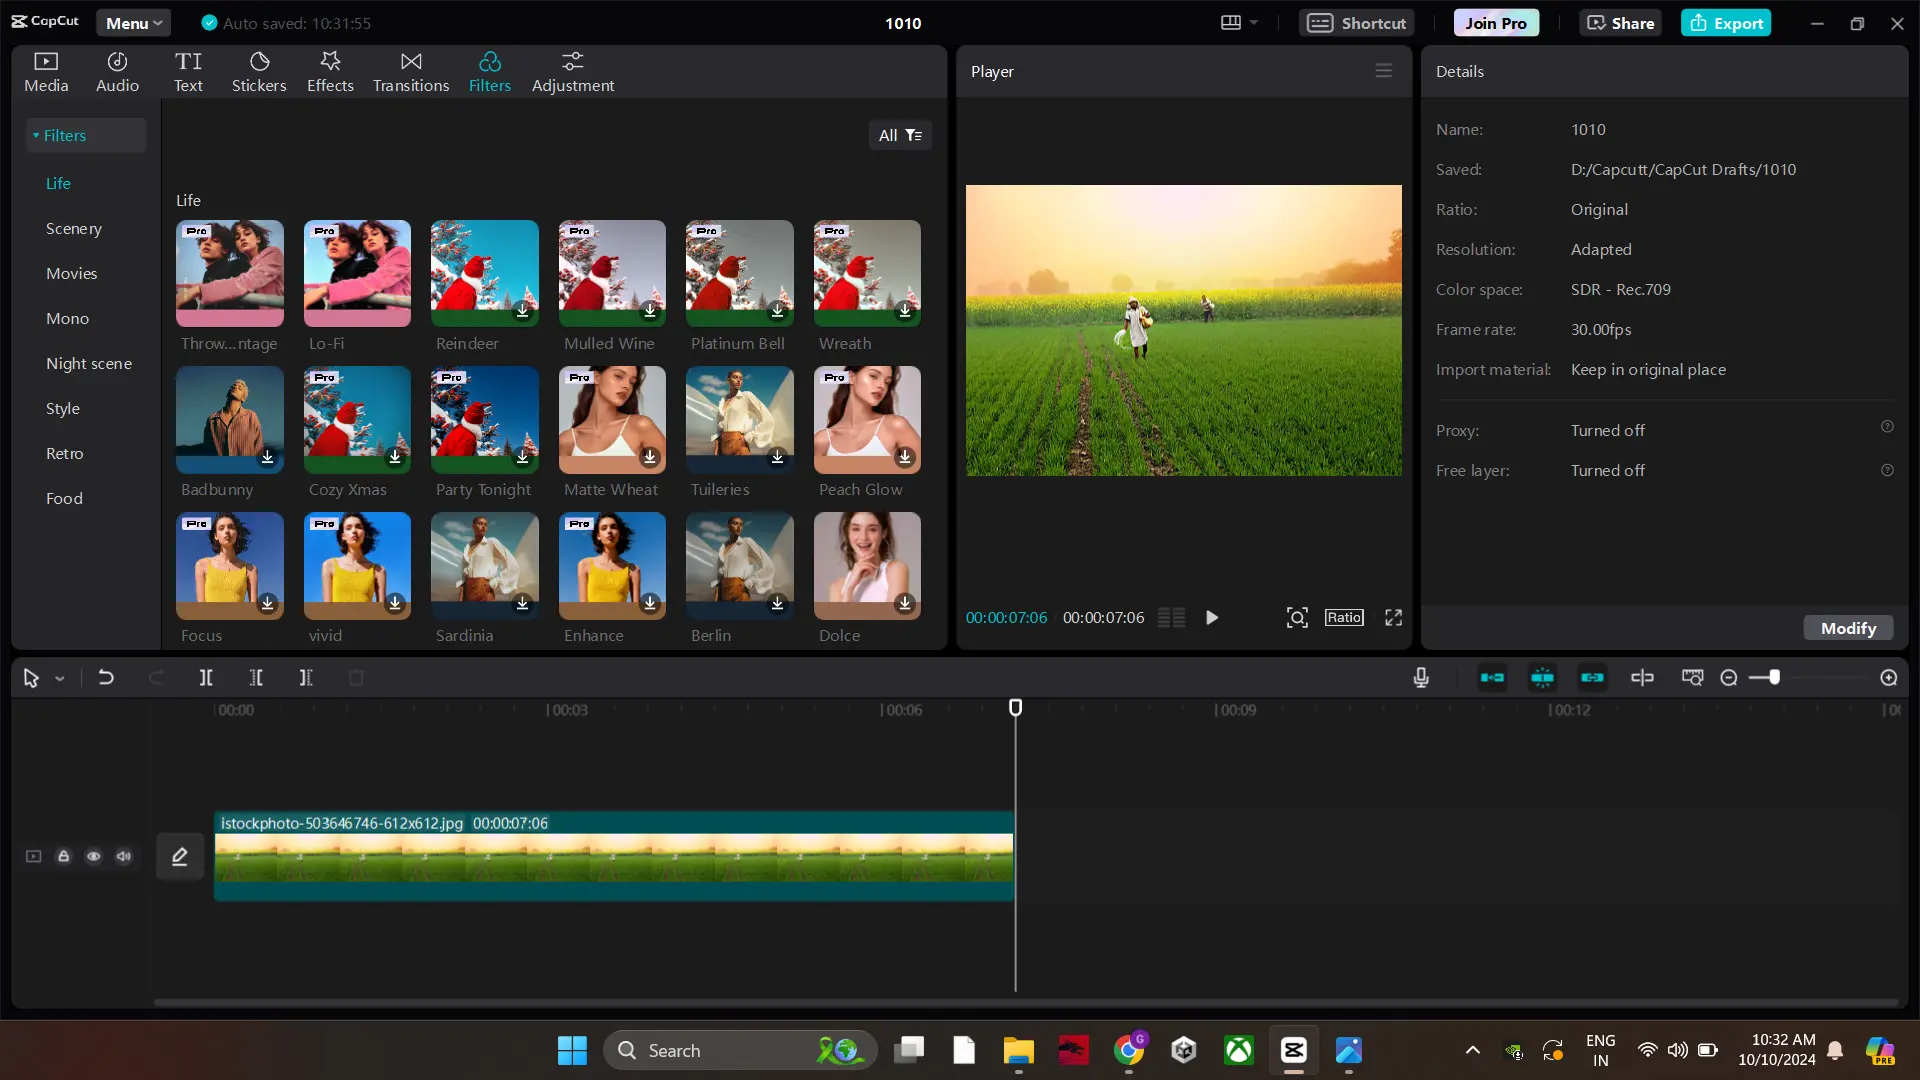Select the istockphoto clip on timeline
Image resolution: width=1920 pixels, height=1080 pixels.
614,856
